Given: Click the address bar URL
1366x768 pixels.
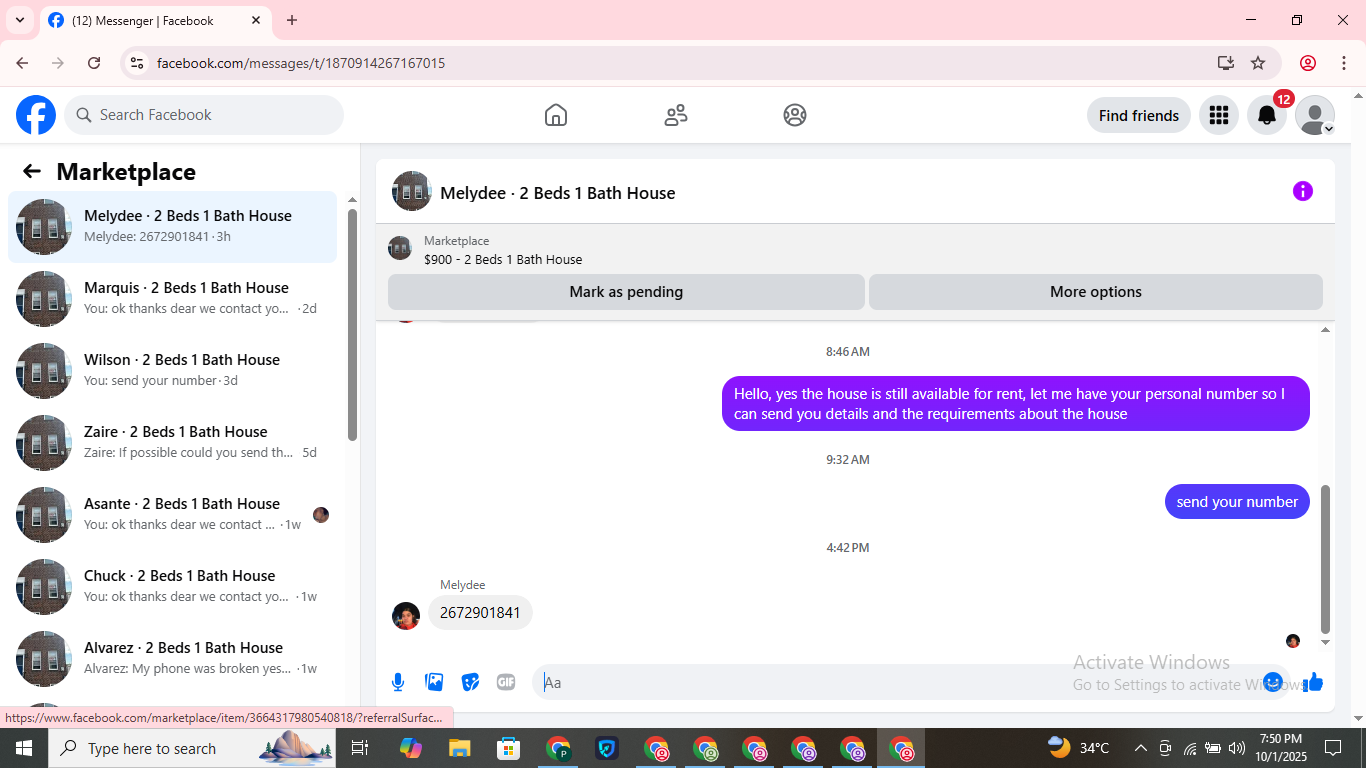Looking at the screenshot, I should pyautogui.click(x=301, y=63).
